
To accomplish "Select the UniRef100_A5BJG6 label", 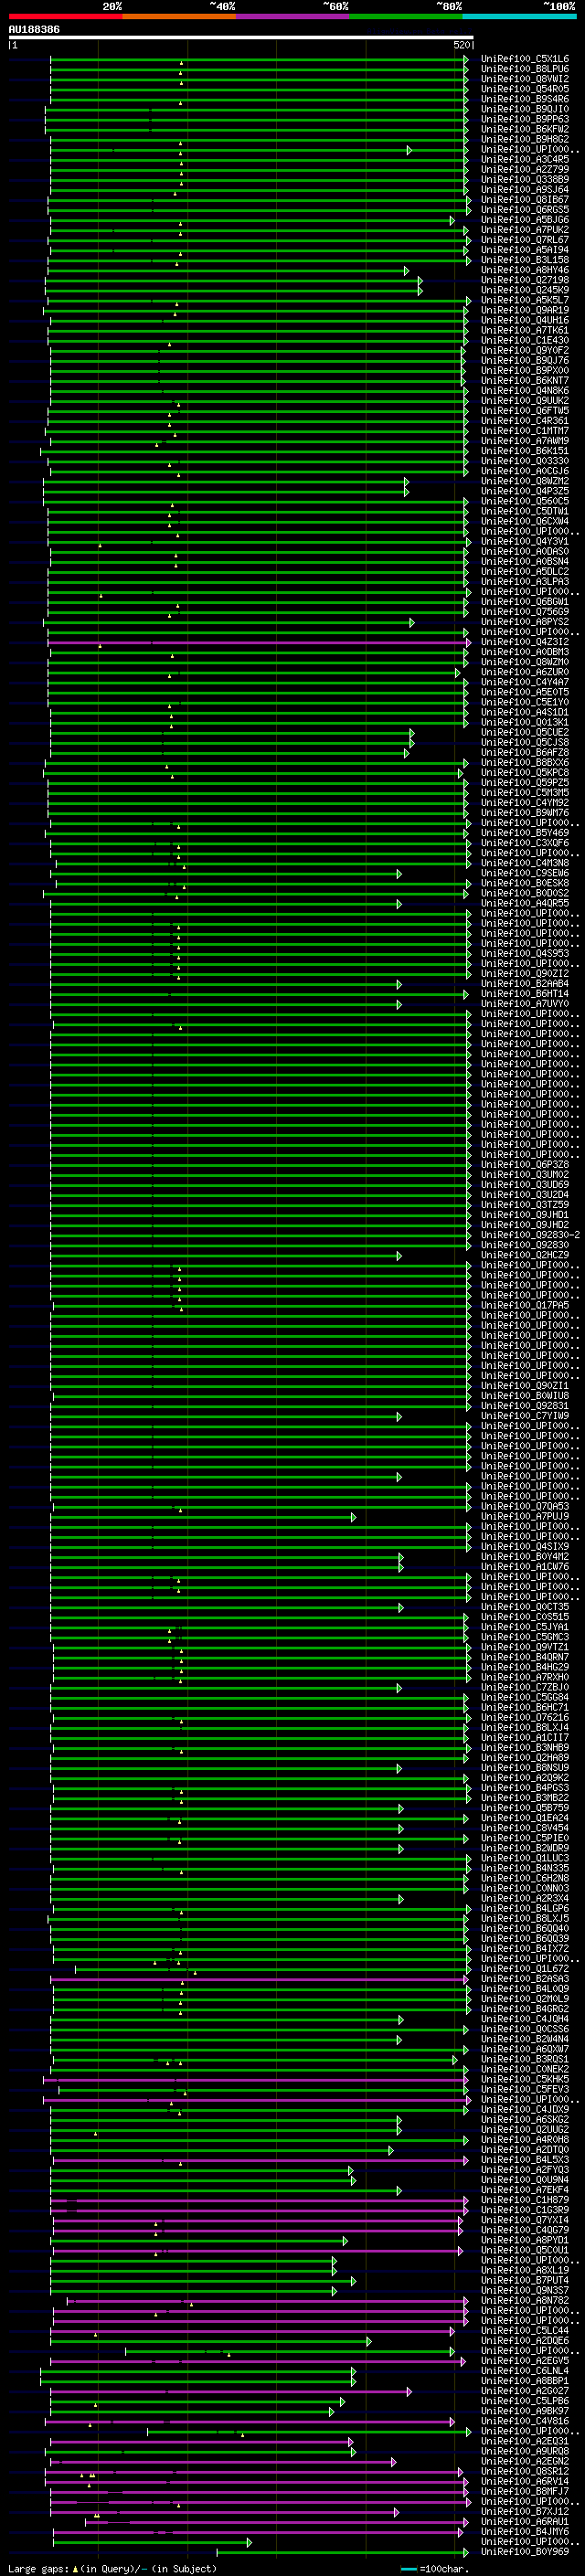I will point(525,220).
